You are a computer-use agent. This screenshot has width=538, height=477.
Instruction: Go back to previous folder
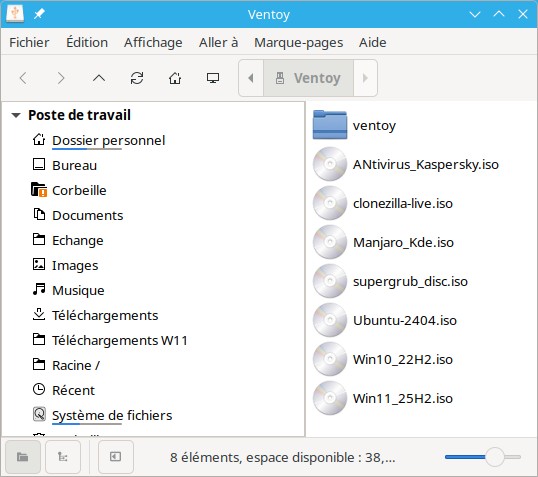pyautogui.click(x=23, y=78)
